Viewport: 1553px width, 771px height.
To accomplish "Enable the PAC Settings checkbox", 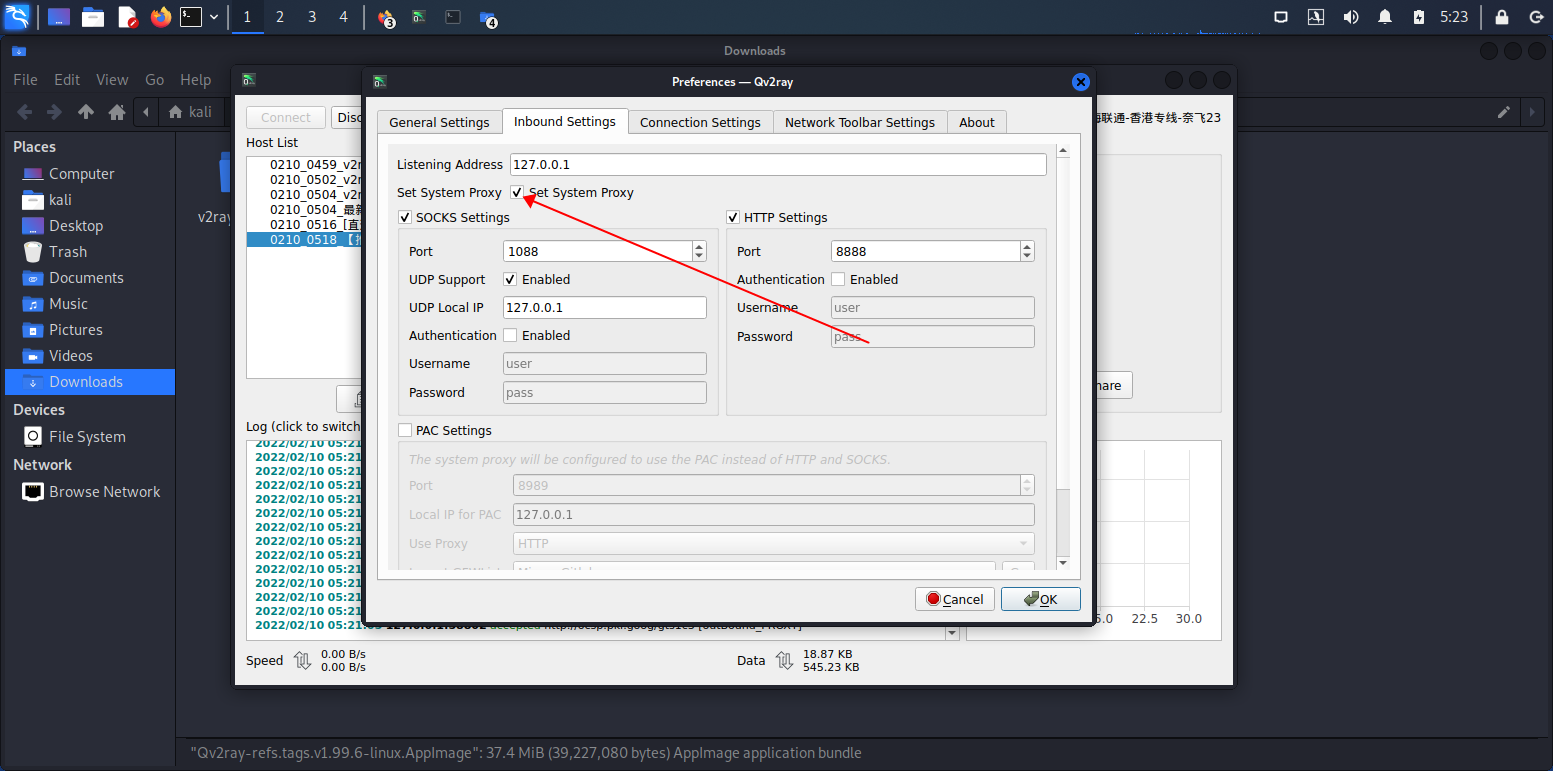I will click(405, 430).
